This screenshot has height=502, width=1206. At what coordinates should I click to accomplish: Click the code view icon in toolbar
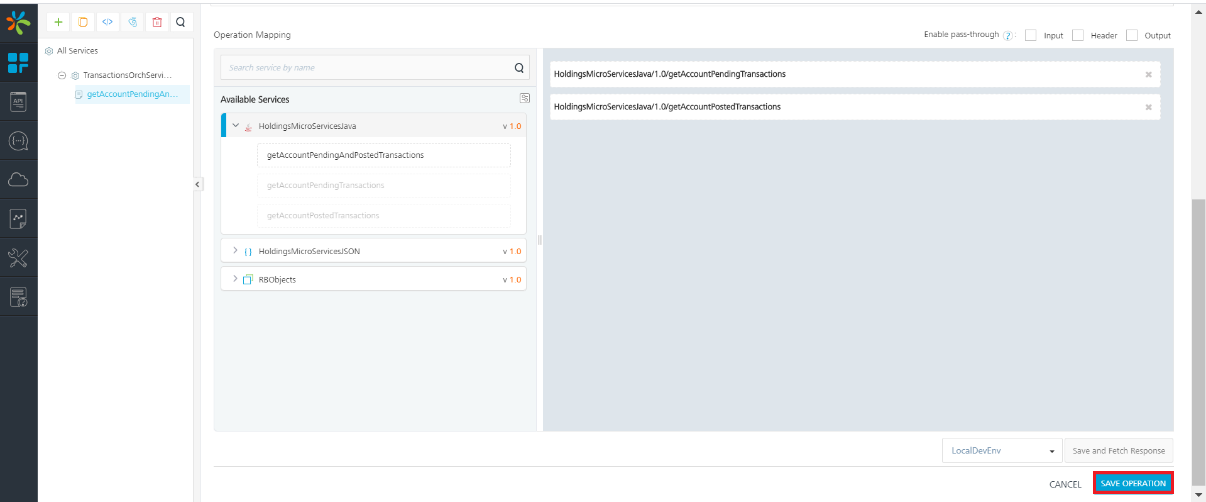pos(107,21)
